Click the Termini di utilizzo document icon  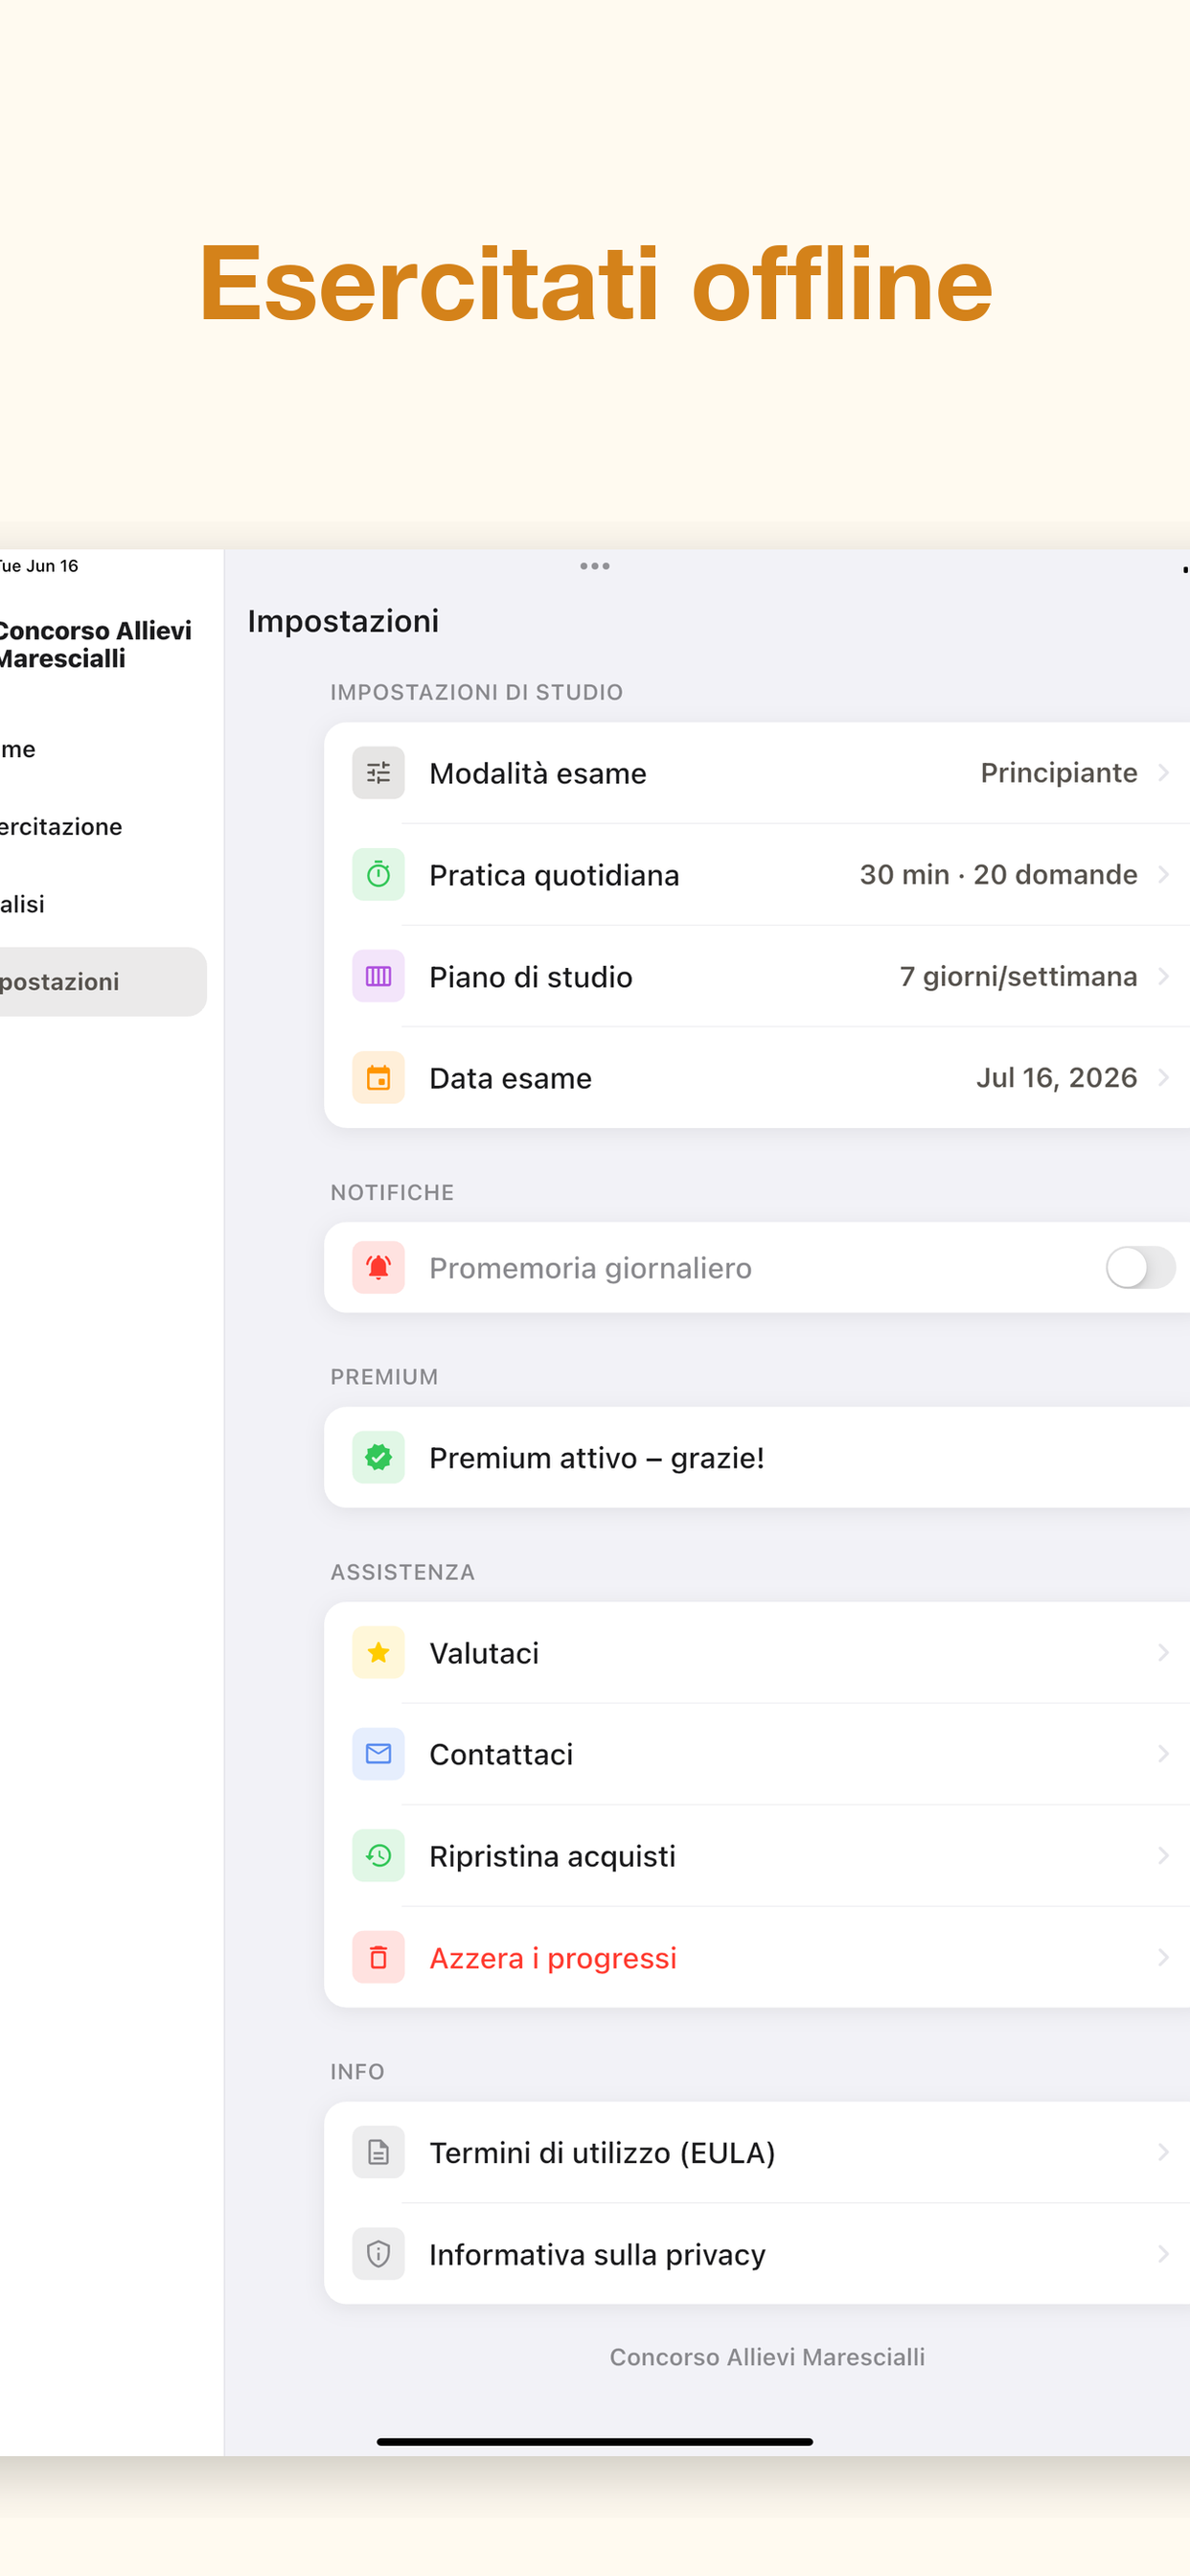point(378,2153)
